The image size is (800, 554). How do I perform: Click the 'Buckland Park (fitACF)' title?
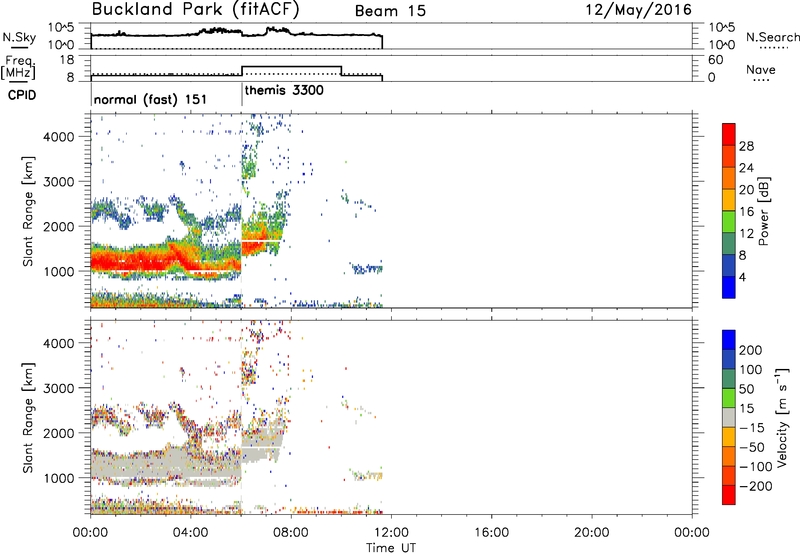coord(195,10)
